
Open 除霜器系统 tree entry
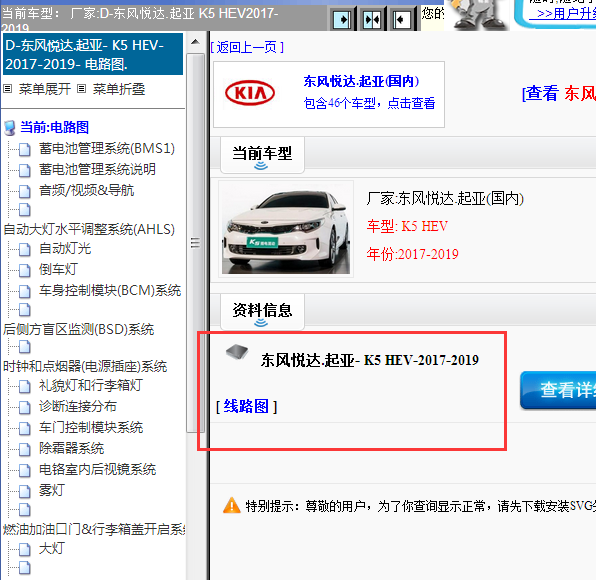point(71,448)
